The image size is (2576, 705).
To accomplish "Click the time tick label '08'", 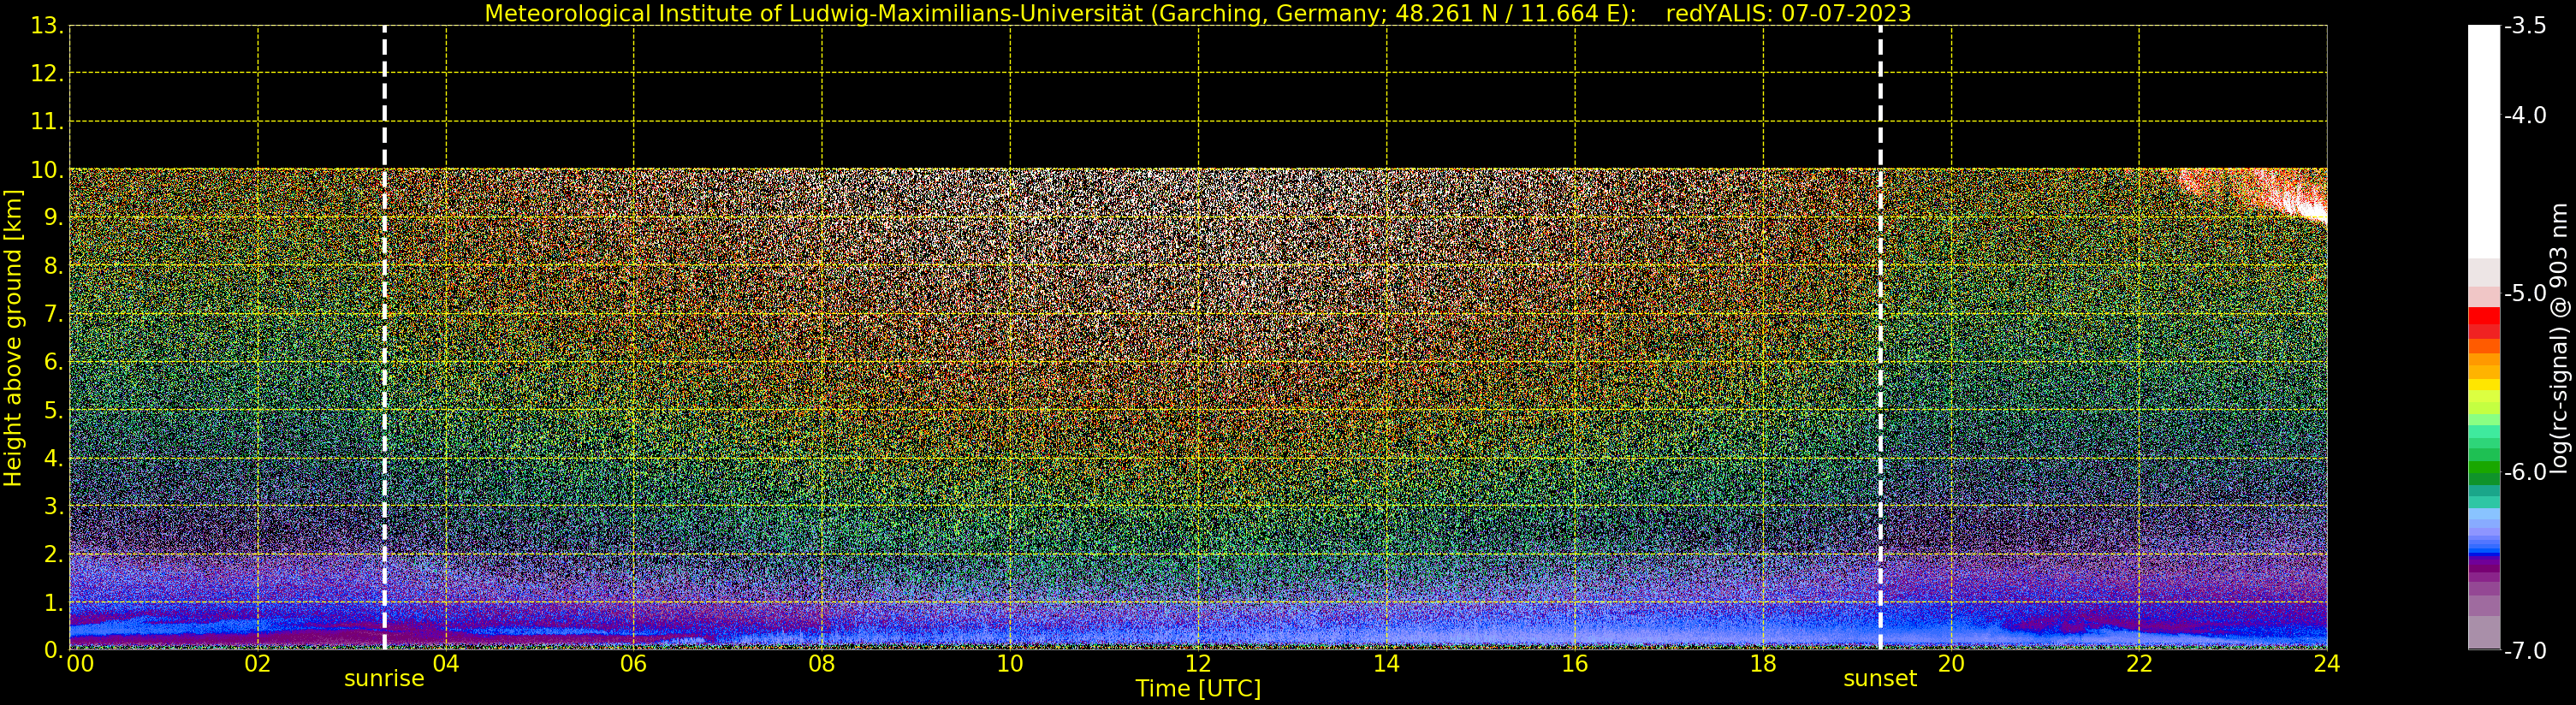I will pos(821,663).
